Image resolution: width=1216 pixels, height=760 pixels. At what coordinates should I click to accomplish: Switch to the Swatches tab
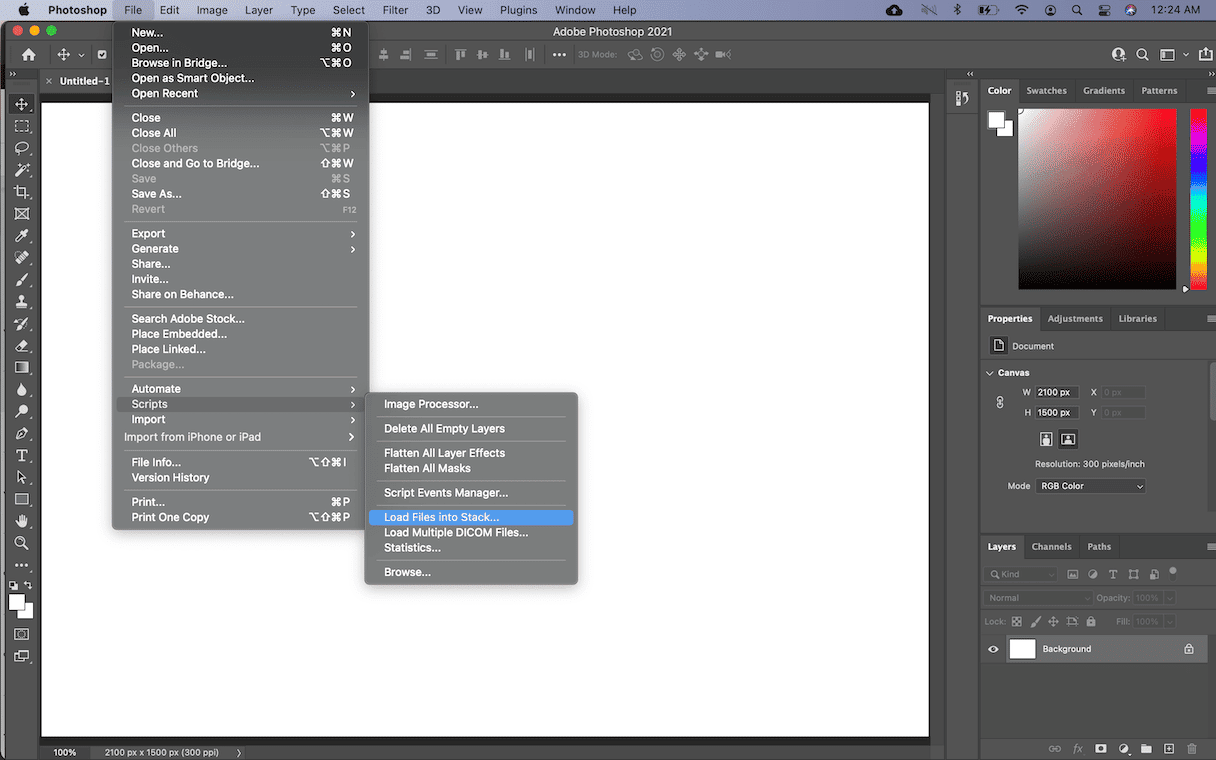pyautogui.click(x=1046, y=91)
